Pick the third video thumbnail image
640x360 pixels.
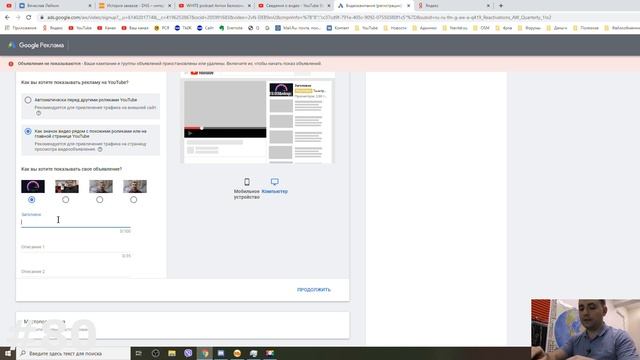click(101, 187)
